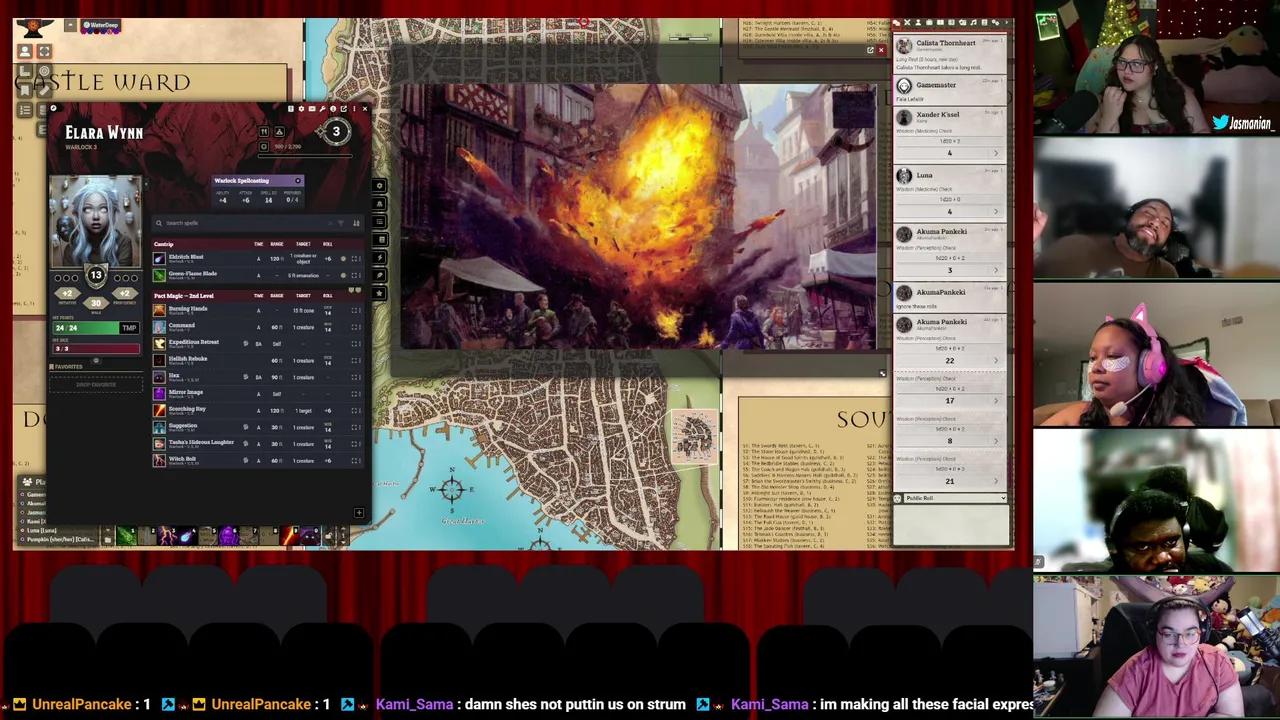1280x720 pixels.
Task: Take a Long Rest campfire icon
Action: pyautogui.click(x=279, y=131)
